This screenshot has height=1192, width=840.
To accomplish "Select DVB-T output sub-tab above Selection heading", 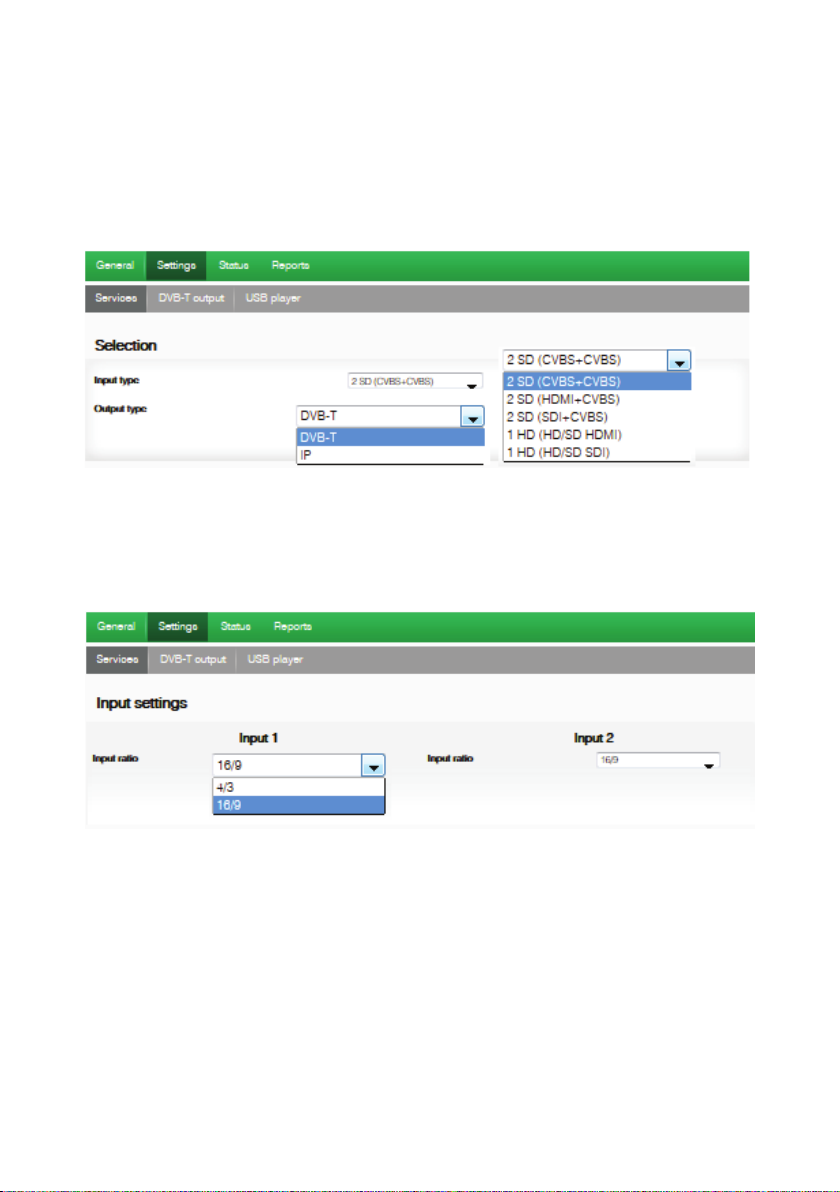I will [x=191, y=298].
